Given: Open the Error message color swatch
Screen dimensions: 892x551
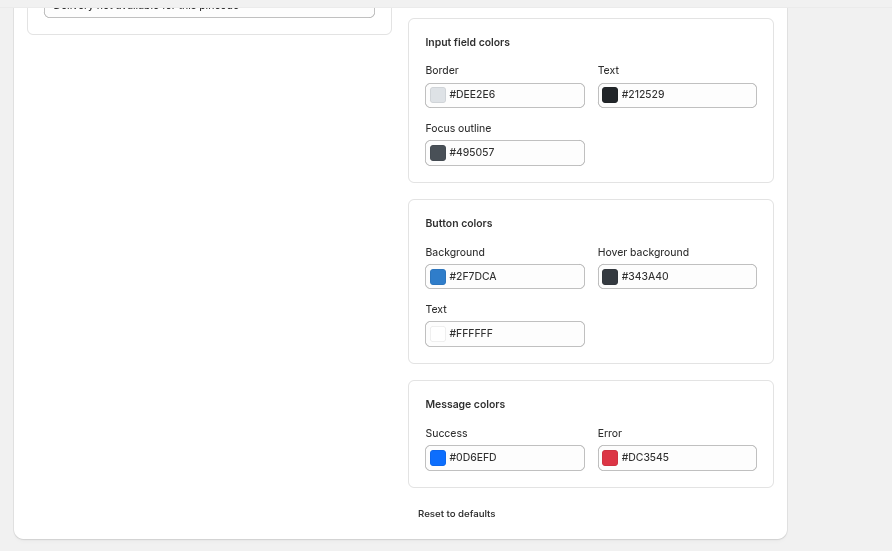Looking at the screenshot, I should (x=610, y=458).
